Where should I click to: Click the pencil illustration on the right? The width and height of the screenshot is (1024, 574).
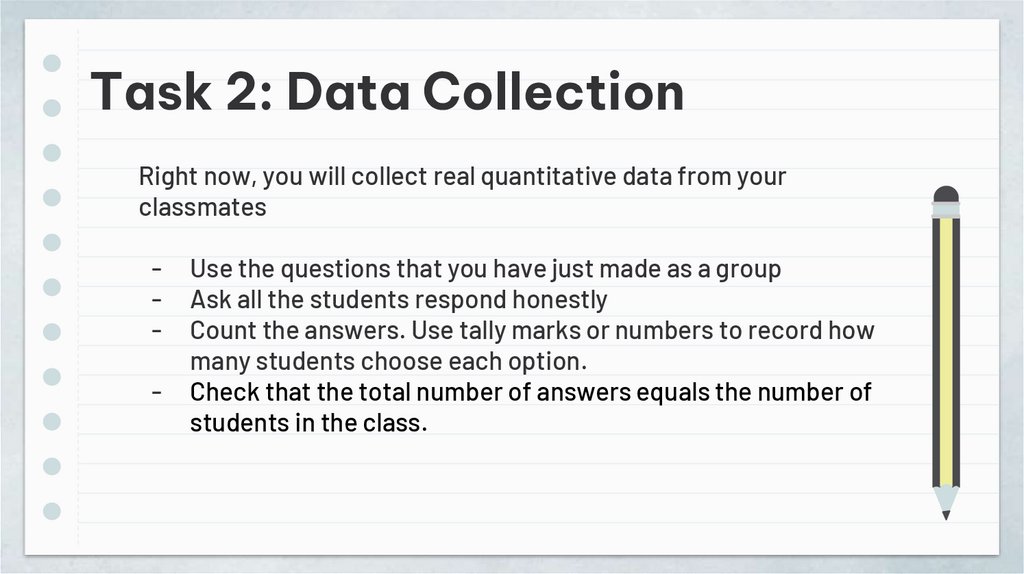point(945,350)
